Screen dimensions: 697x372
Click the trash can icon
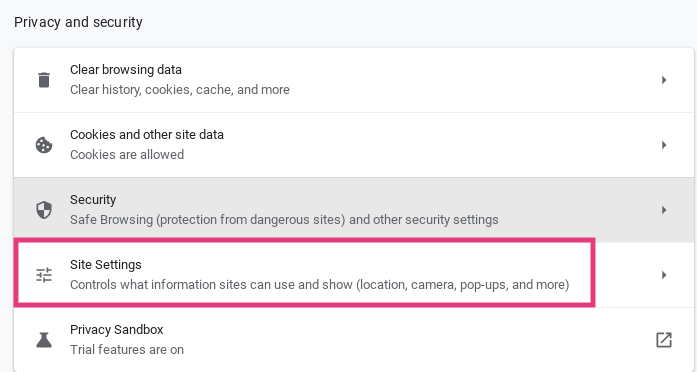pyautogui.click(x=44, y=80)
